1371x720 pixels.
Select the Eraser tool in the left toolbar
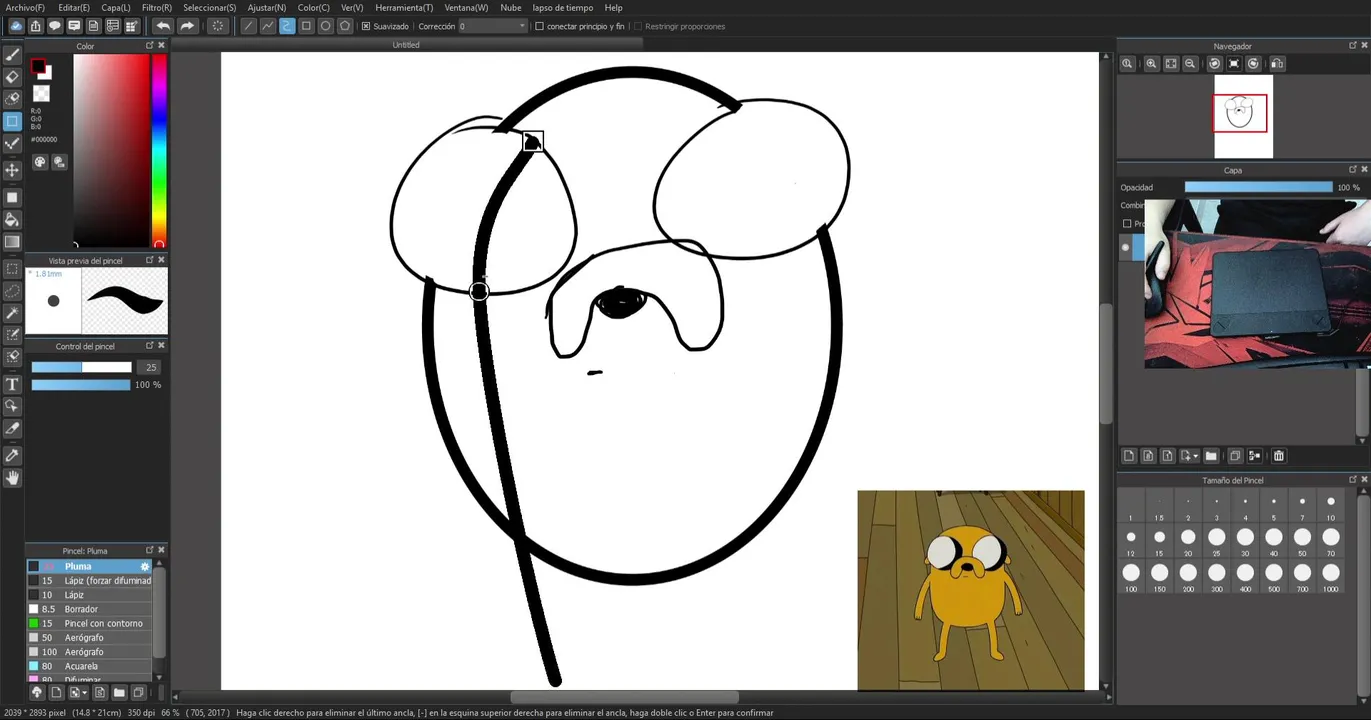pyautogui.click(x=12, y=77)
